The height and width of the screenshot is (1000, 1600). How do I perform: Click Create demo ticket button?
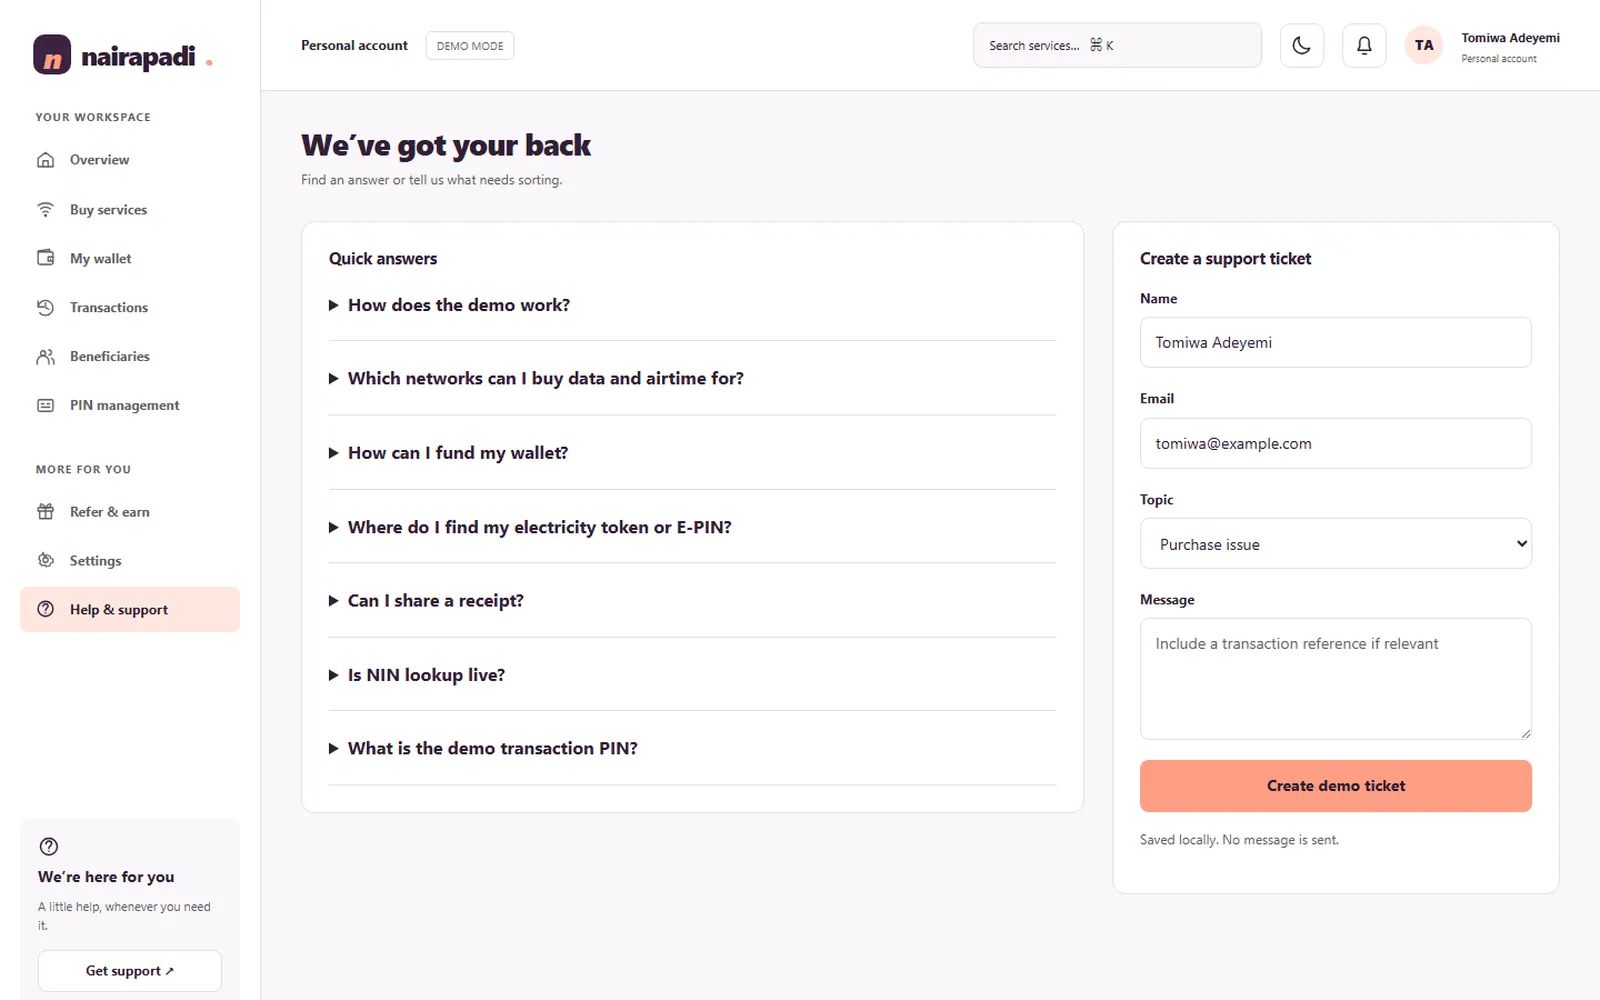tap(1336, 786)
